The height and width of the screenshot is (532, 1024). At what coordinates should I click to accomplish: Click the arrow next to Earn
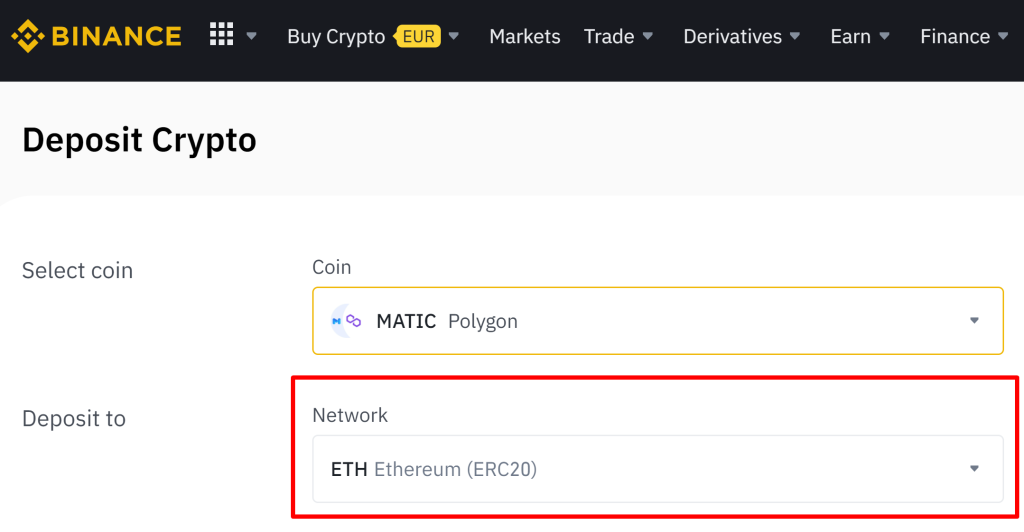click(x=884, y=37)
